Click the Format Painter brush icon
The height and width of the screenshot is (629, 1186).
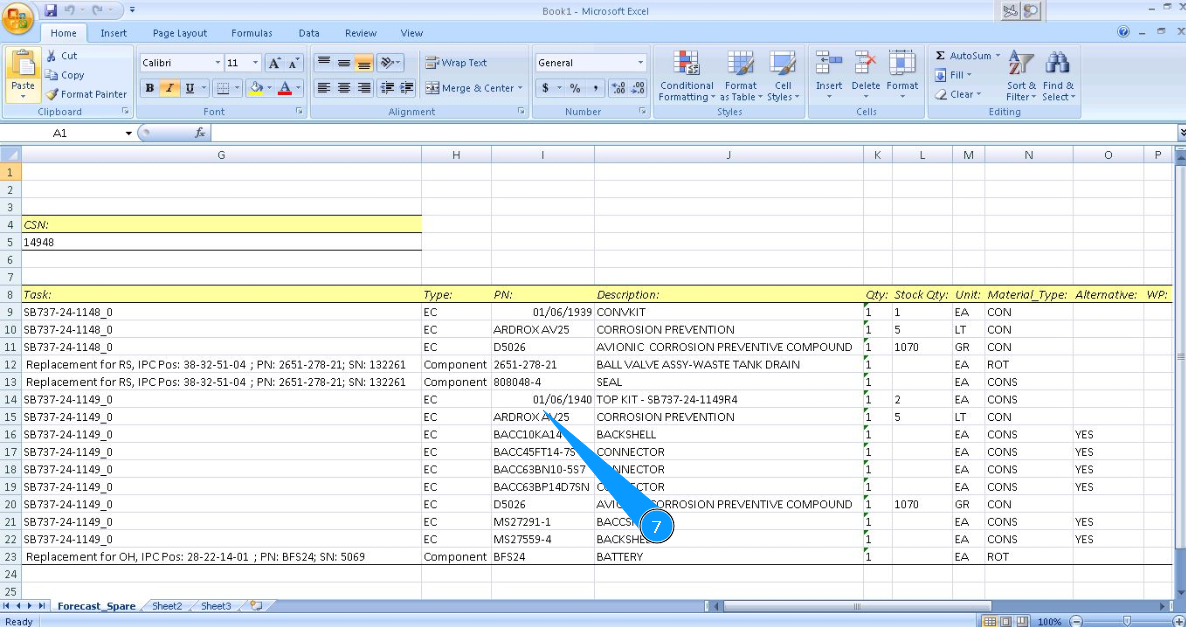pyautogui.click(x=52, y=94)
